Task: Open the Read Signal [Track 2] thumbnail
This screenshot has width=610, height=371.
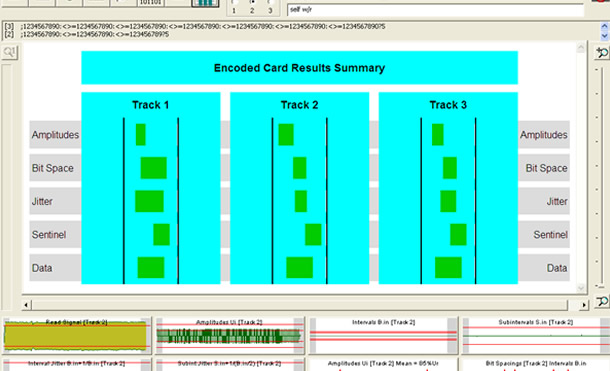Action: [x=77, y=336]
